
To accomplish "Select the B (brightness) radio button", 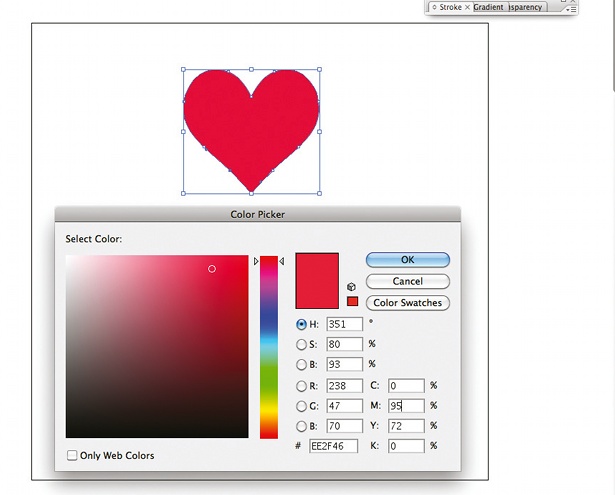I will coord(301,364).
